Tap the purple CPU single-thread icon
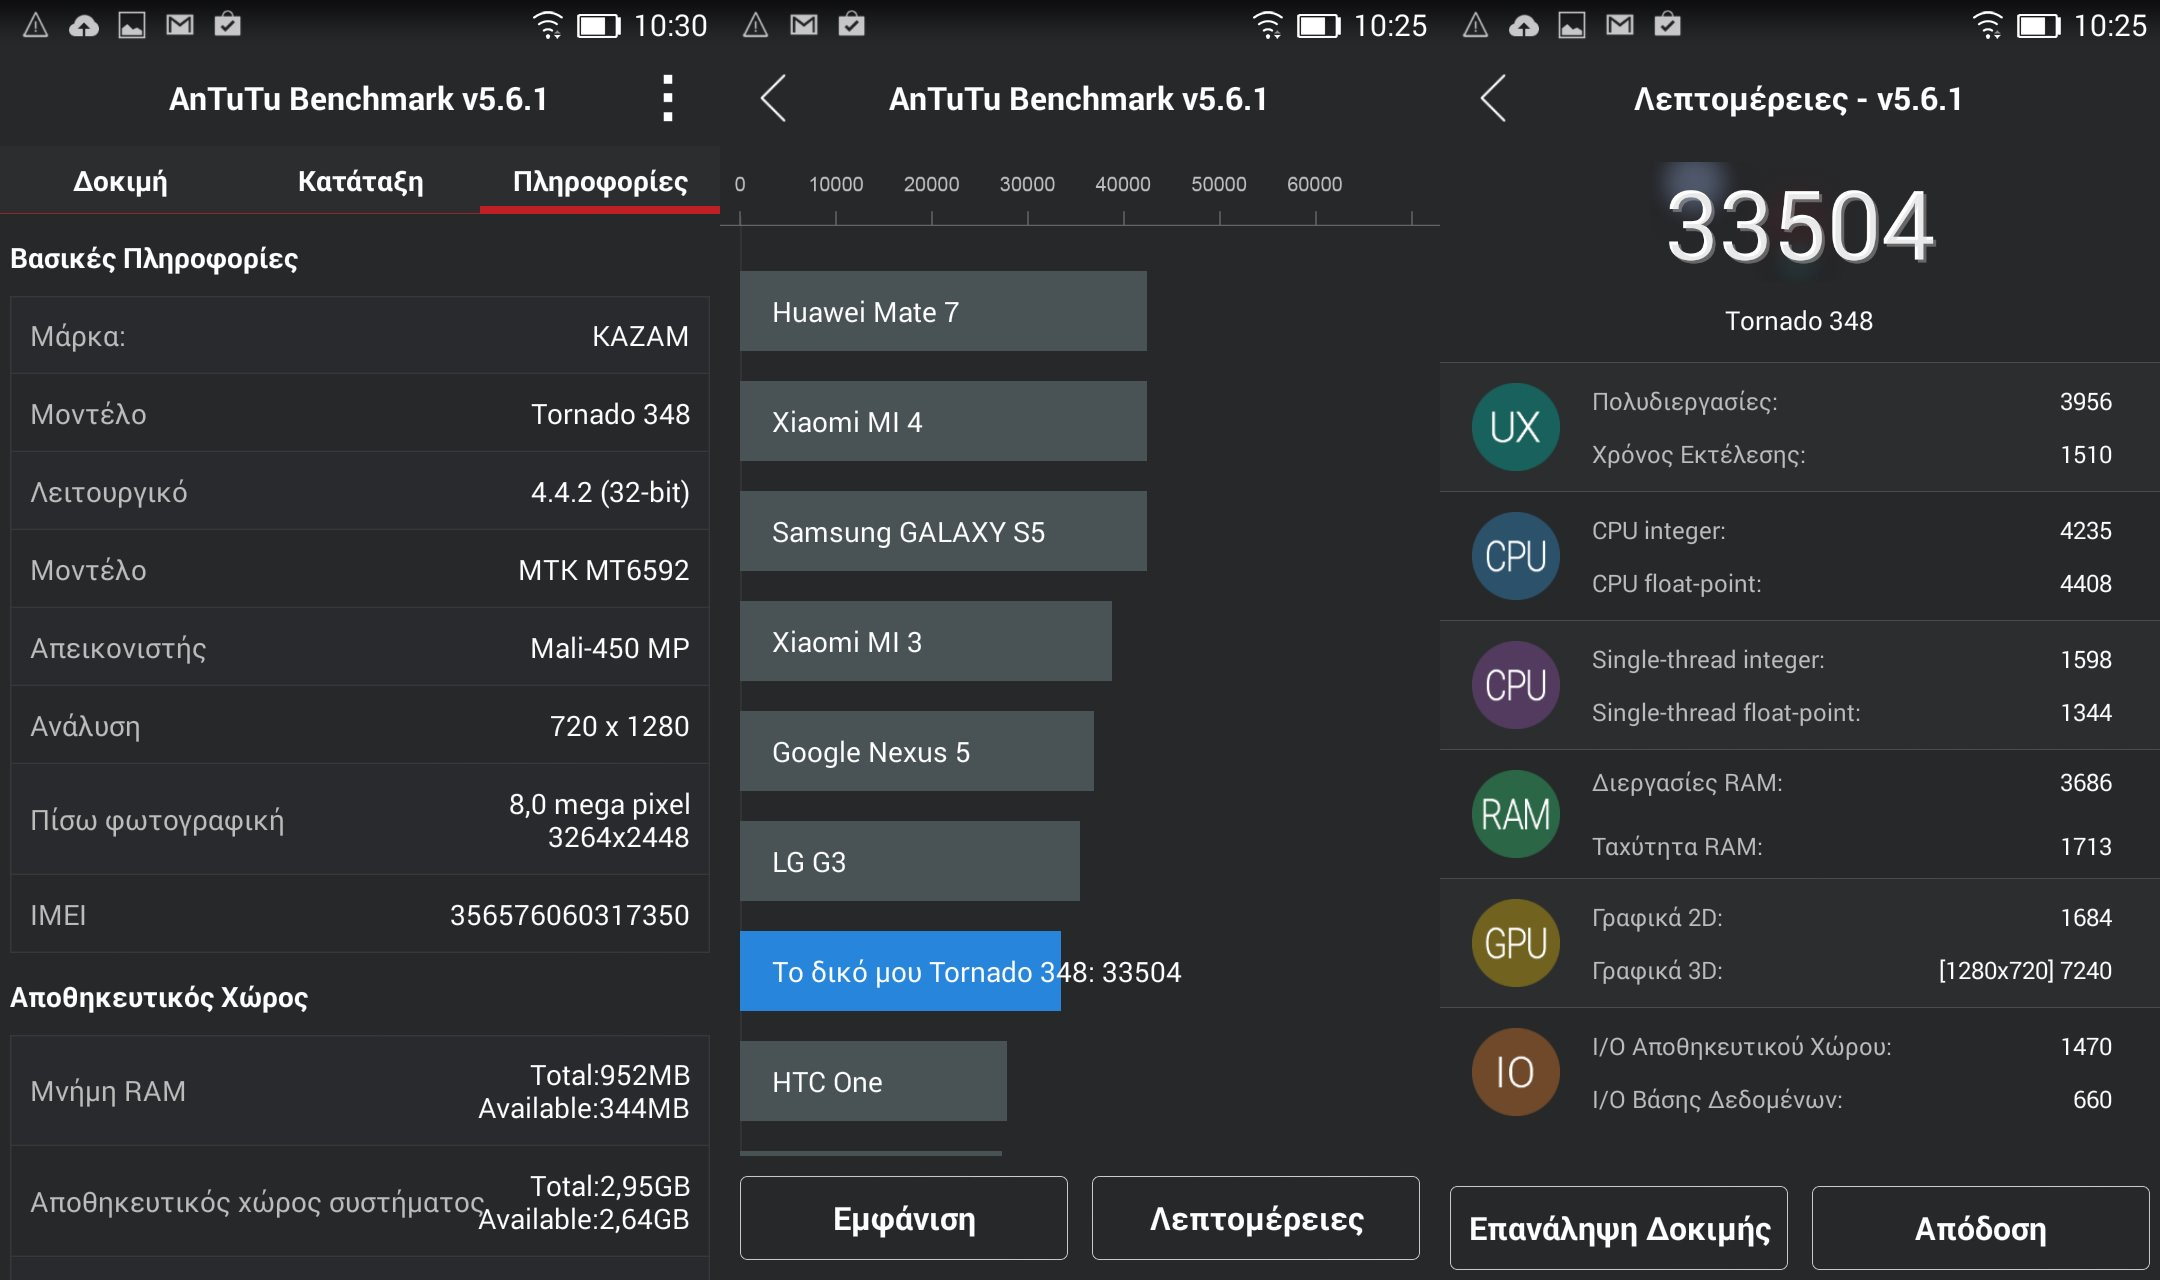The width and height of the screenshot is (2160, 1280). point(1515,685)
